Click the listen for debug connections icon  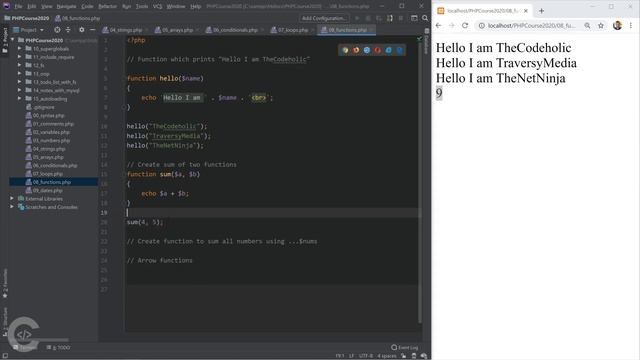pyautogui.click(x=390, y=18)
